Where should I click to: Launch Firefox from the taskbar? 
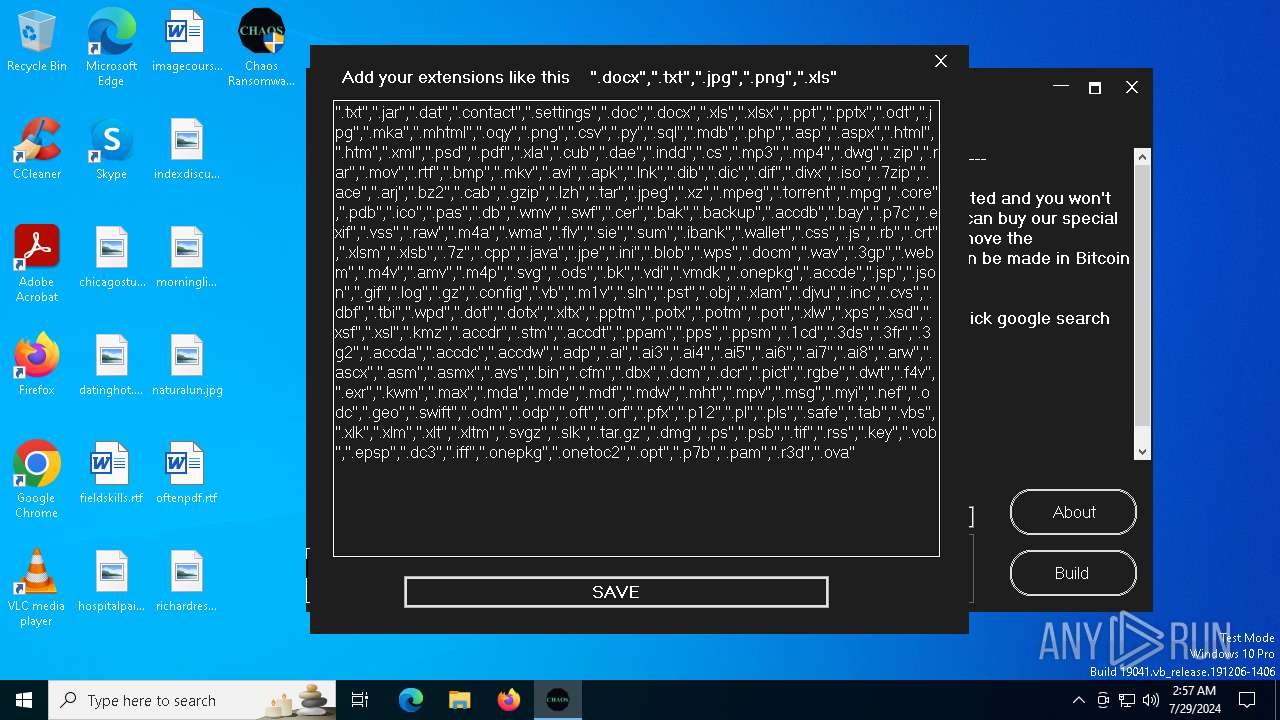click(x=509, y=700)
